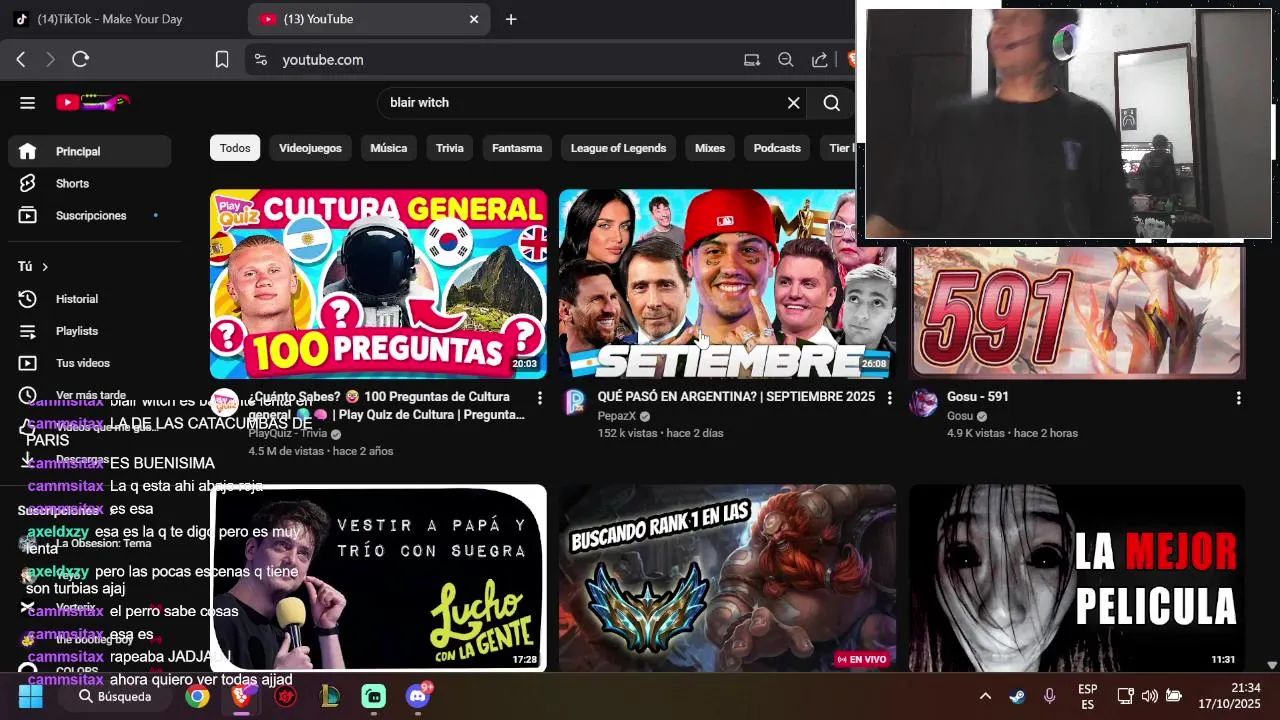The image size is (1280, 720).
Task: Open Gosu channel avatar
Action: (923, 403)
